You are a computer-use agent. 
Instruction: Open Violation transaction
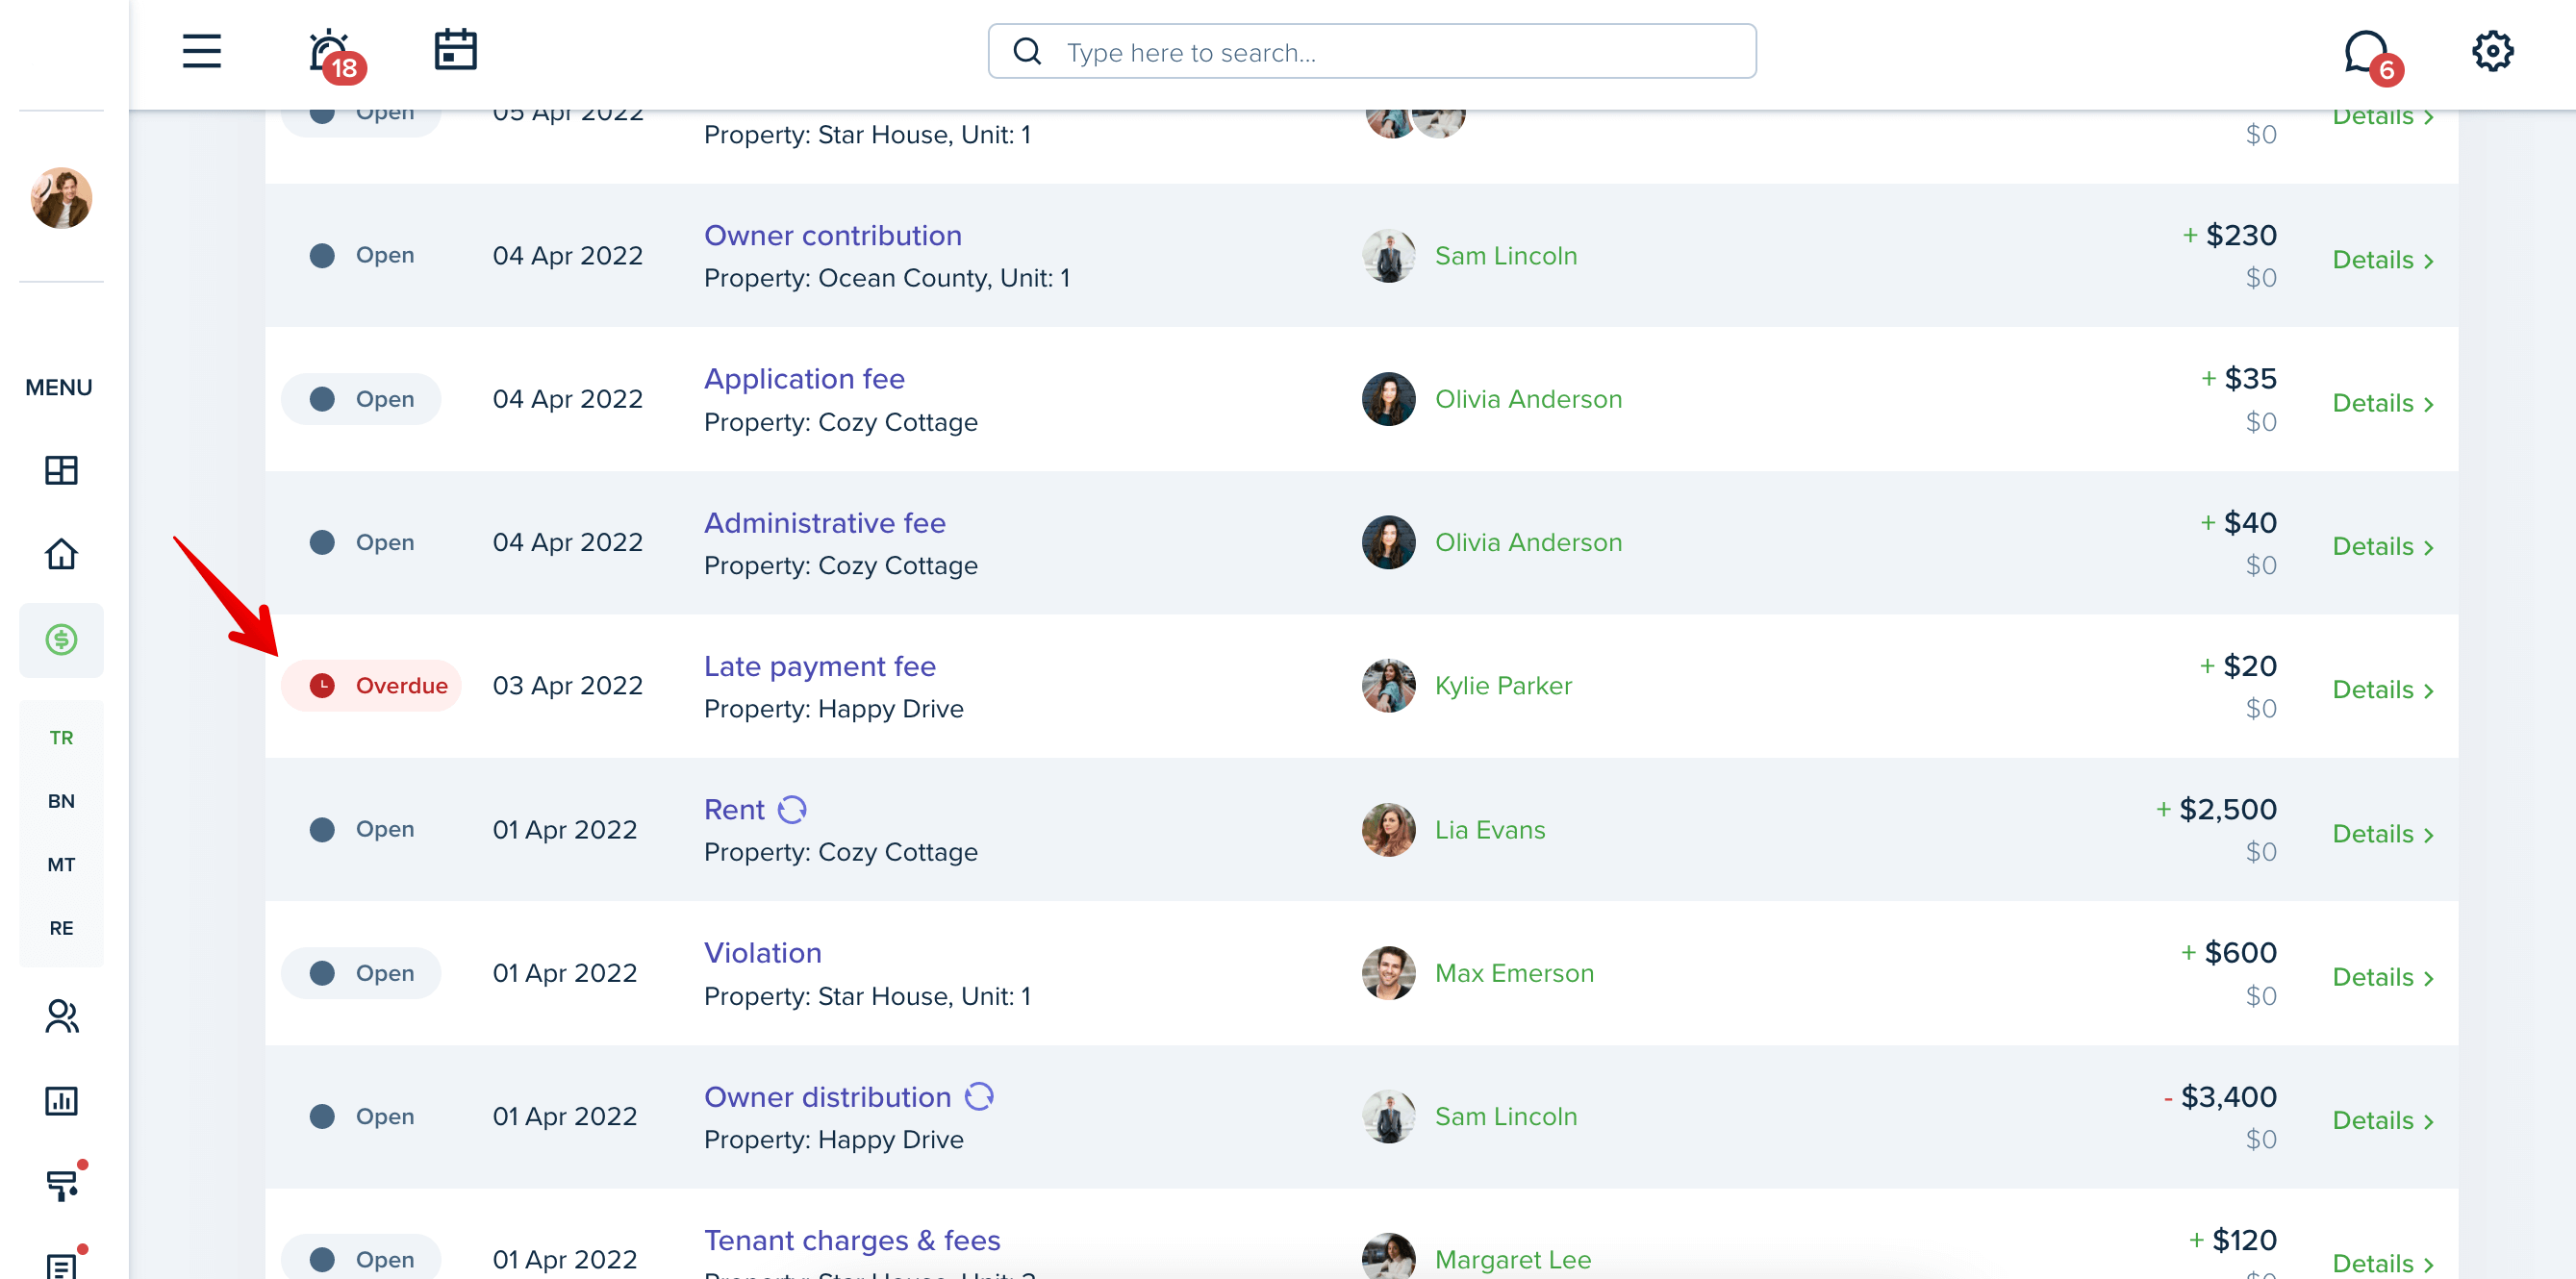tap(762, 954)
